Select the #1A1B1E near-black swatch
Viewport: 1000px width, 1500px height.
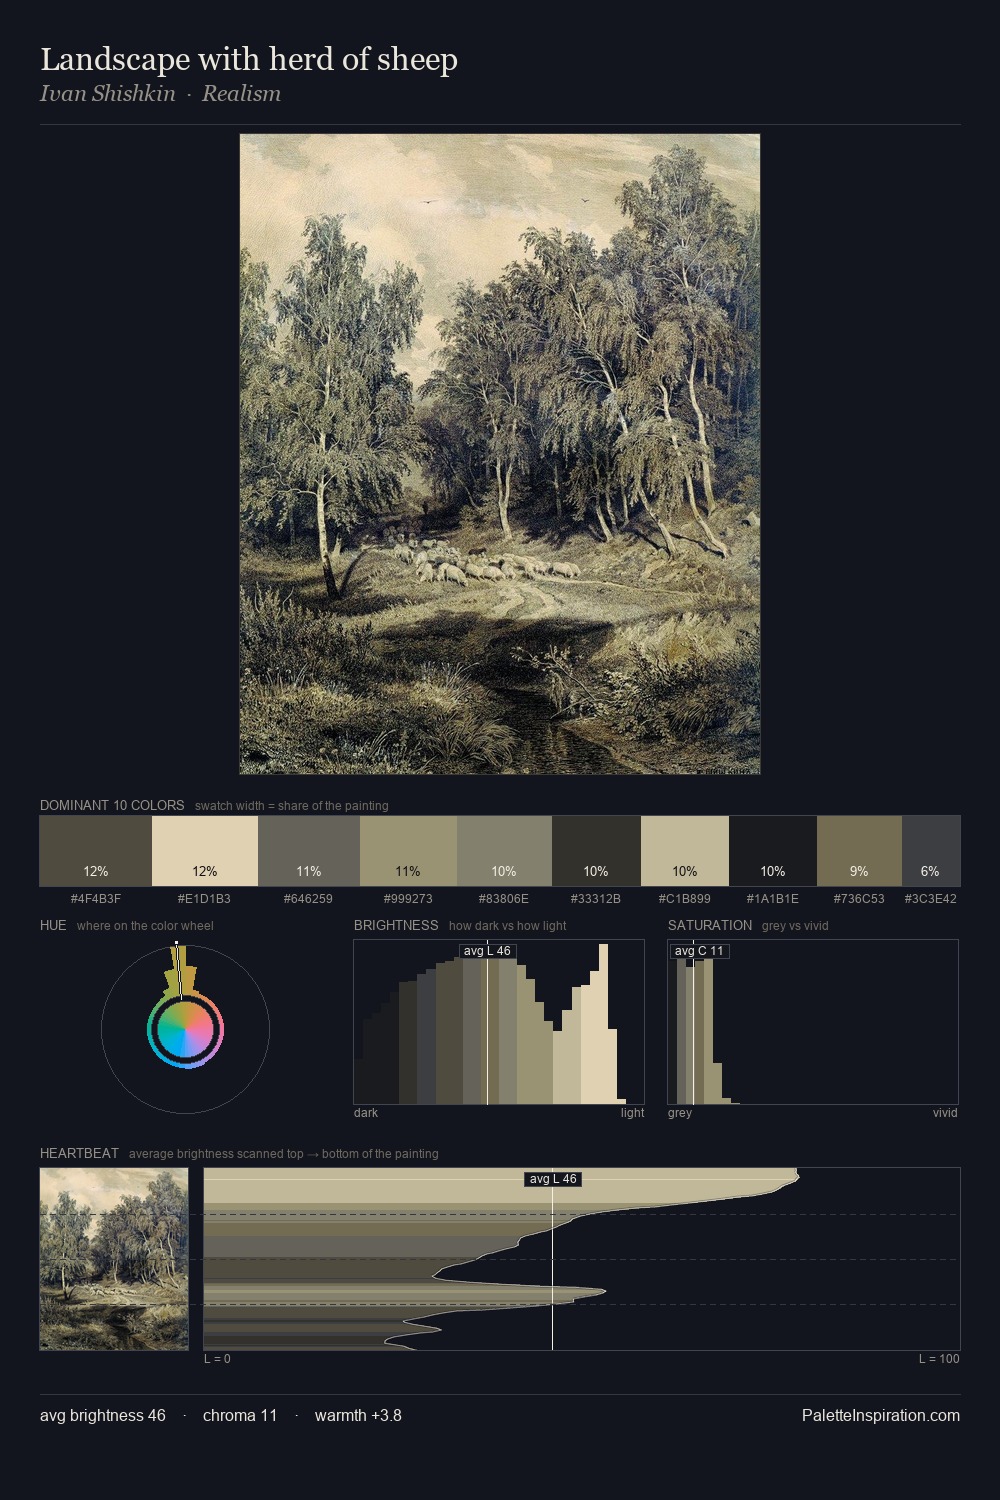click(x=773, y=851)
